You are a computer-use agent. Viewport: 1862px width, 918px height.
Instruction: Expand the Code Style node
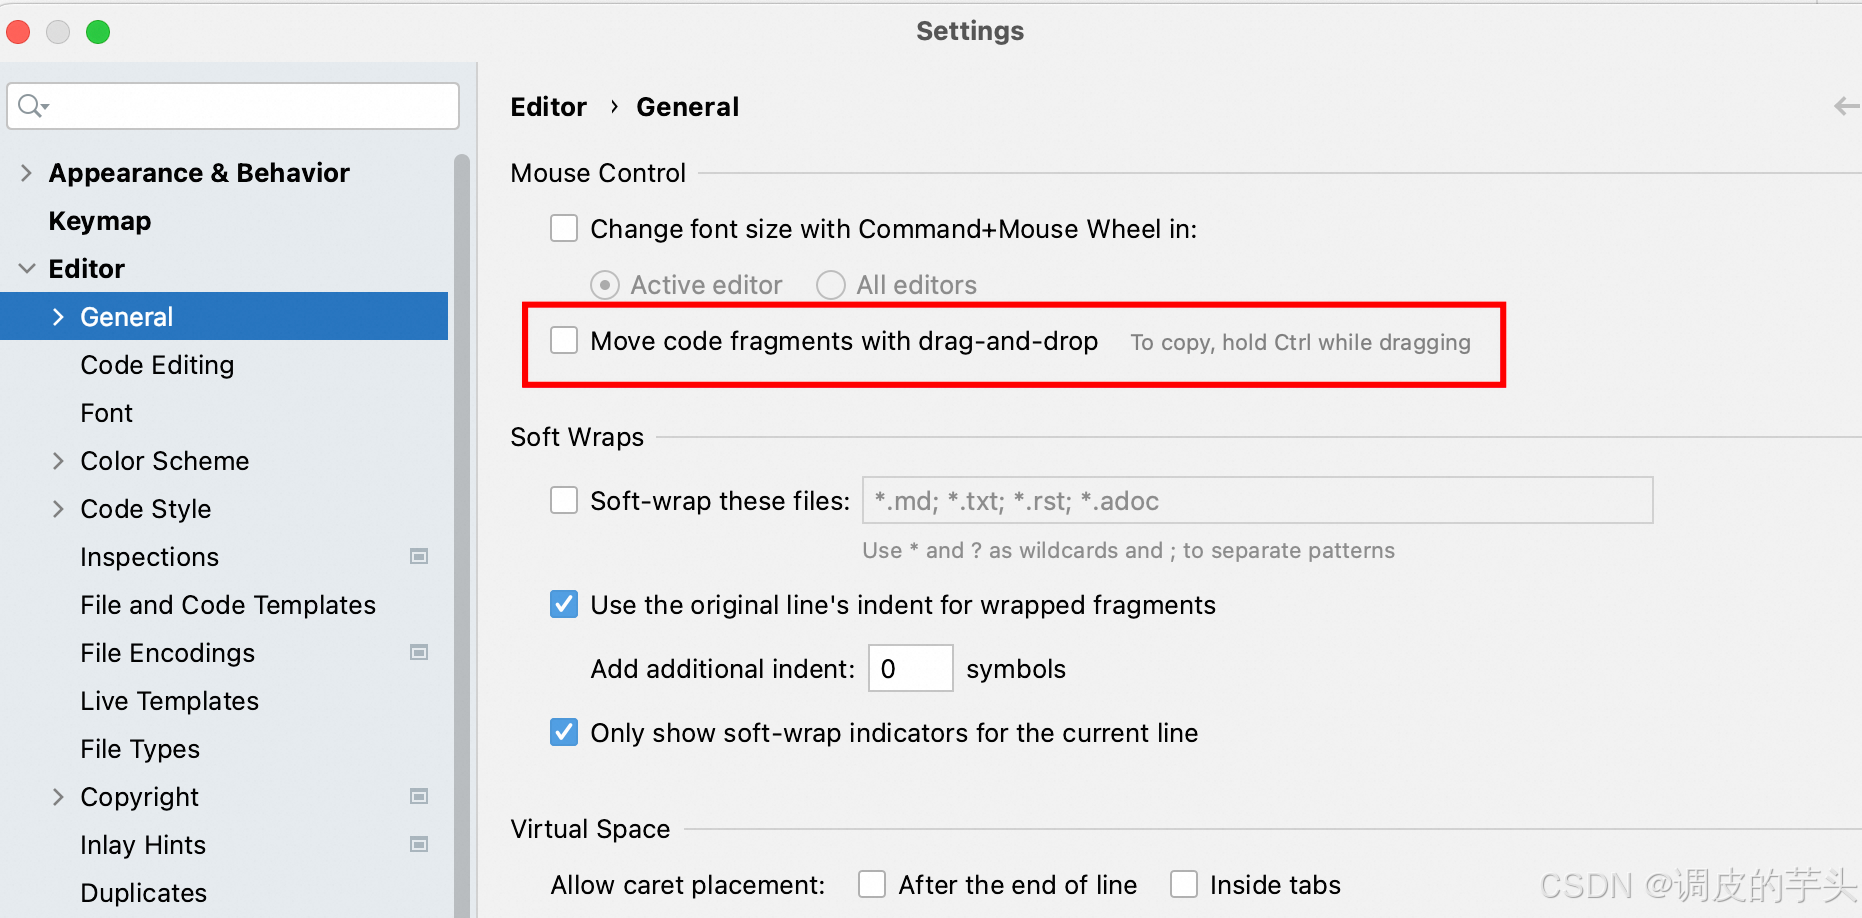coord(58,509)
